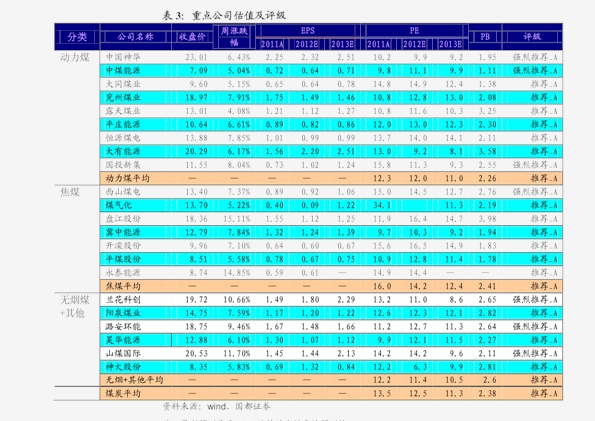Screen dimensions: 595x421
Task: Select company name 盘江股份
Action: click(123, 219)
